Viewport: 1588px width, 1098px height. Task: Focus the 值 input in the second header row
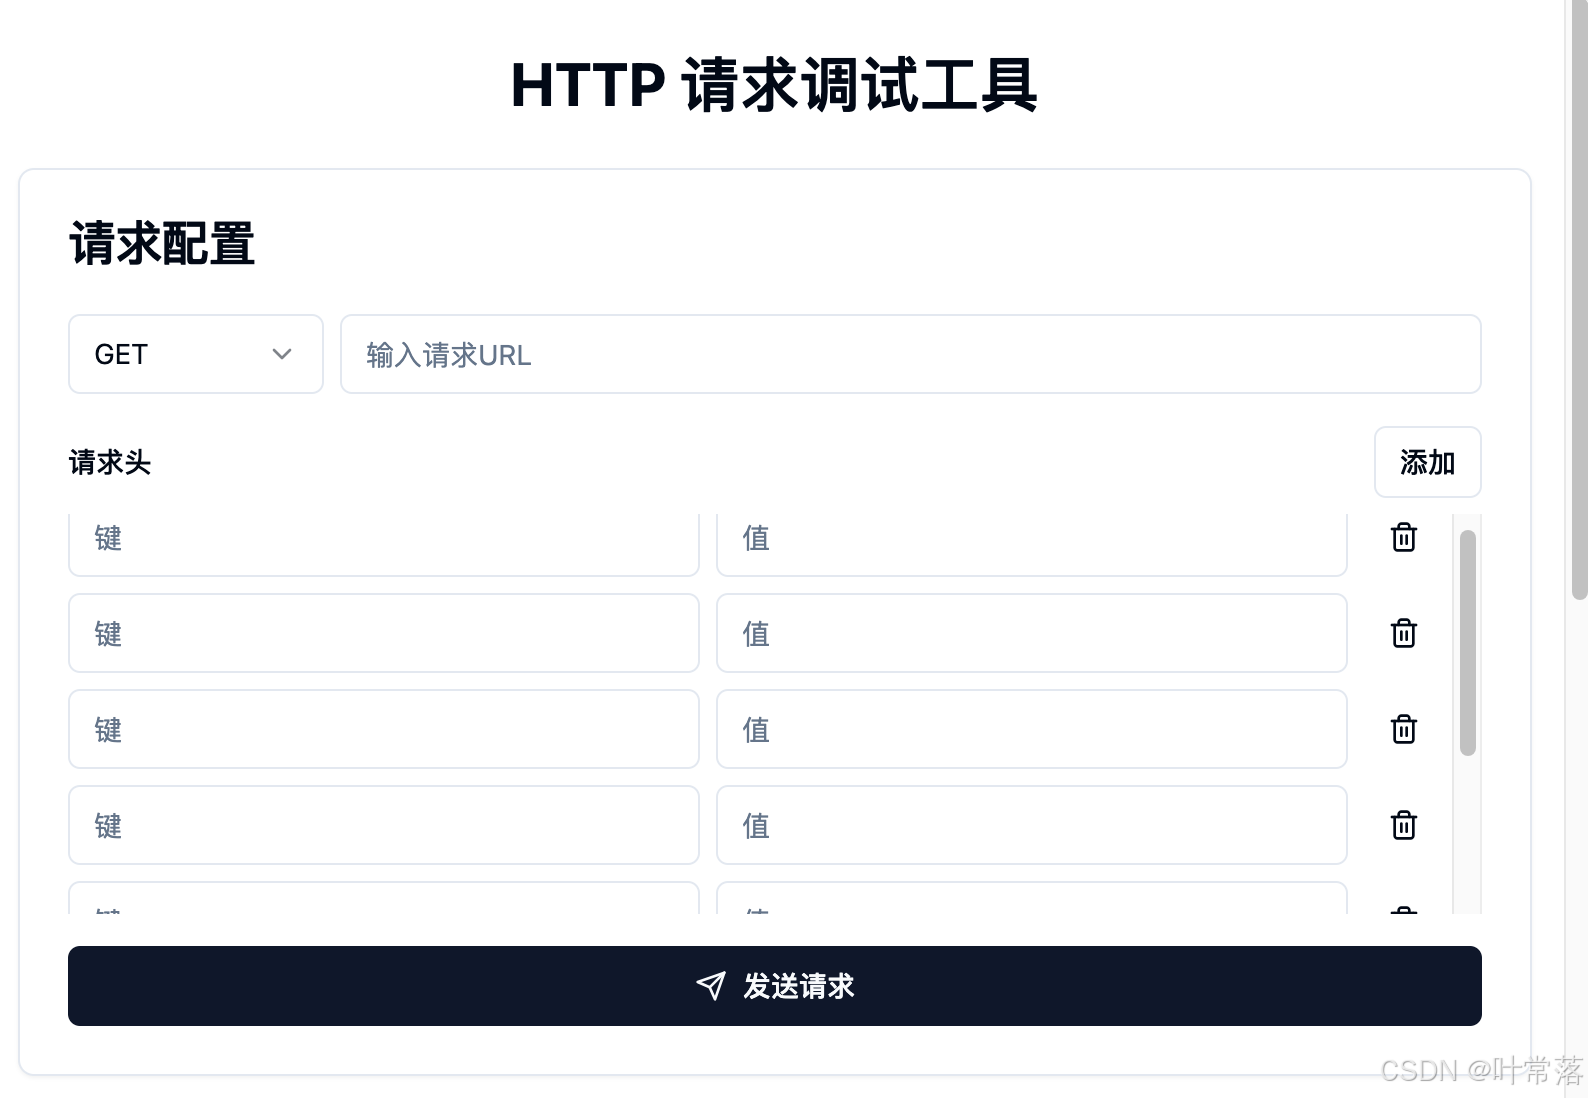pos(1032,633)
